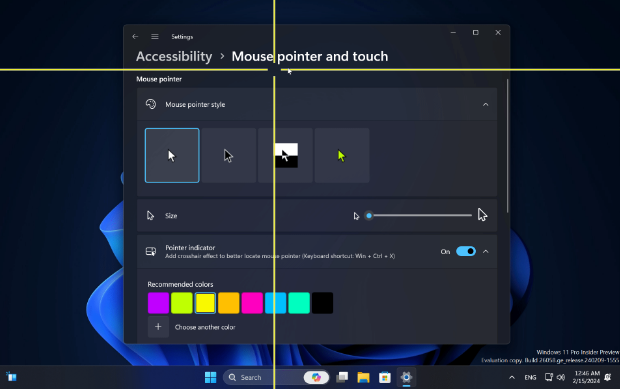Open the network icon in system tray
The width and height of the screenshot is (620, 389).
548,377
